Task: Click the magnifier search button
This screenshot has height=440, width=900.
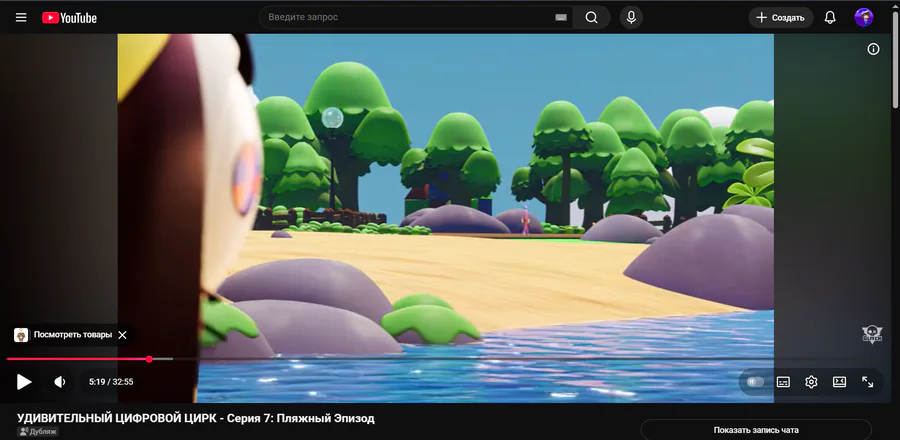Action: coord(592,17)
